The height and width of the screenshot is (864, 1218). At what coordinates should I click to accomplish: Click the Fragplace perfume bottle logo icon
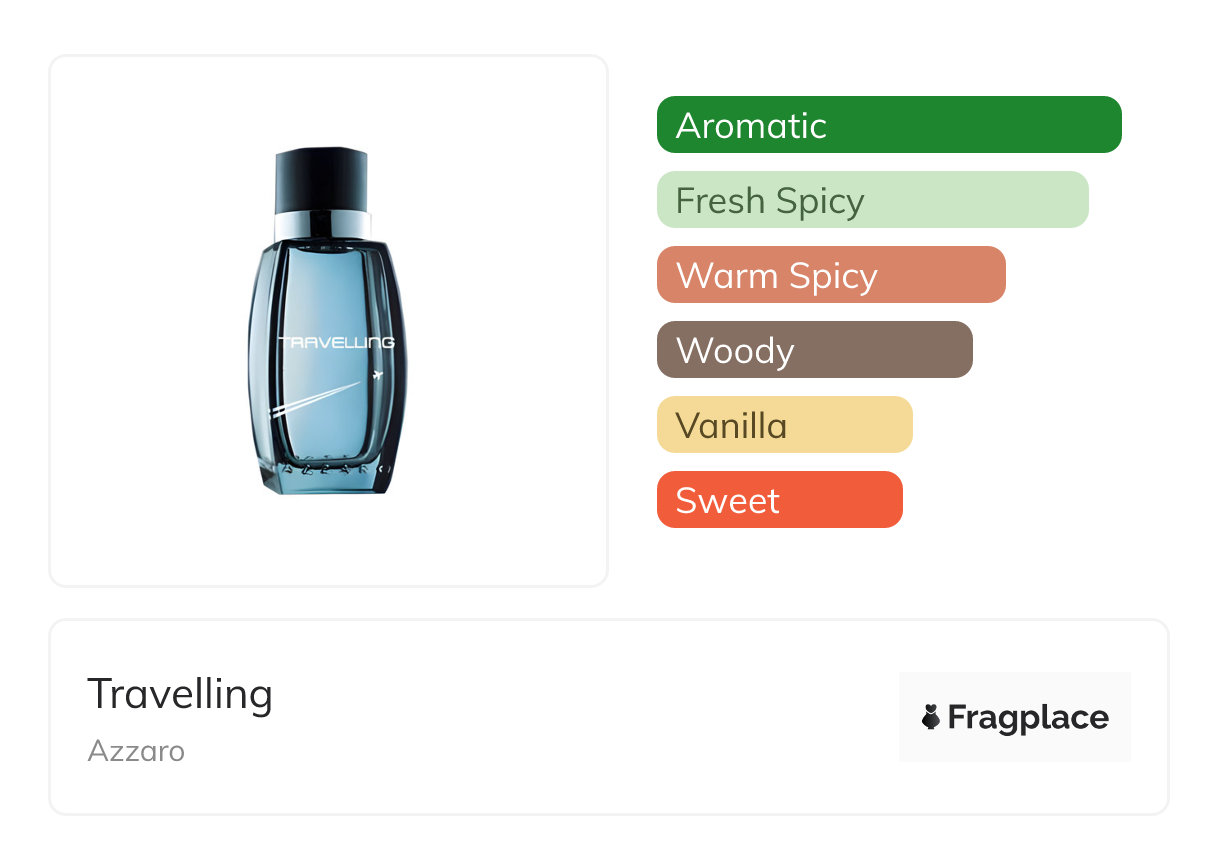[x=931, y=717]
